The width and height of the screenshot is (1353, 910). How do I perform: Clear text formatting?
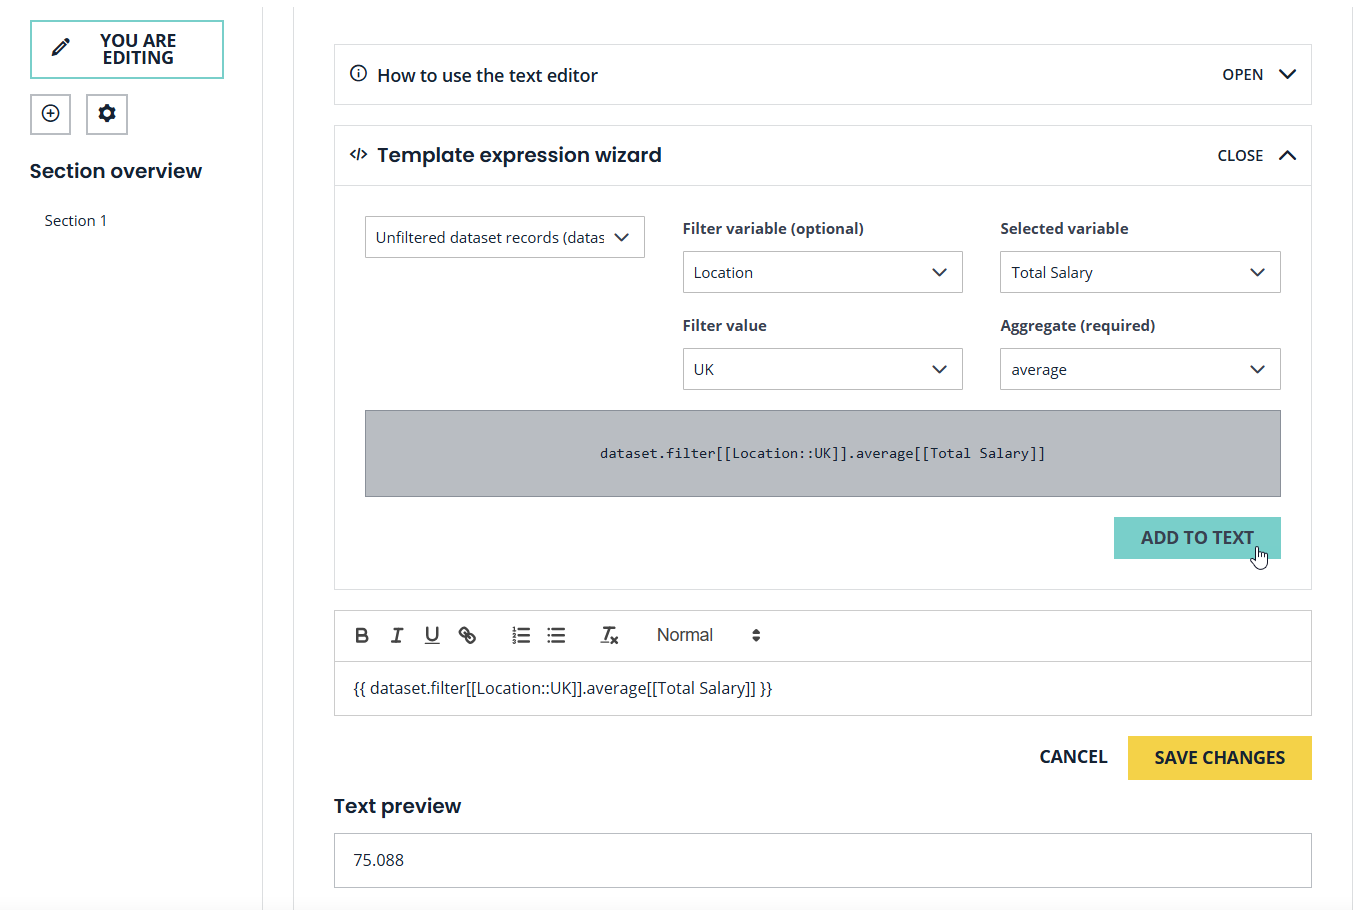pos(609,635)
